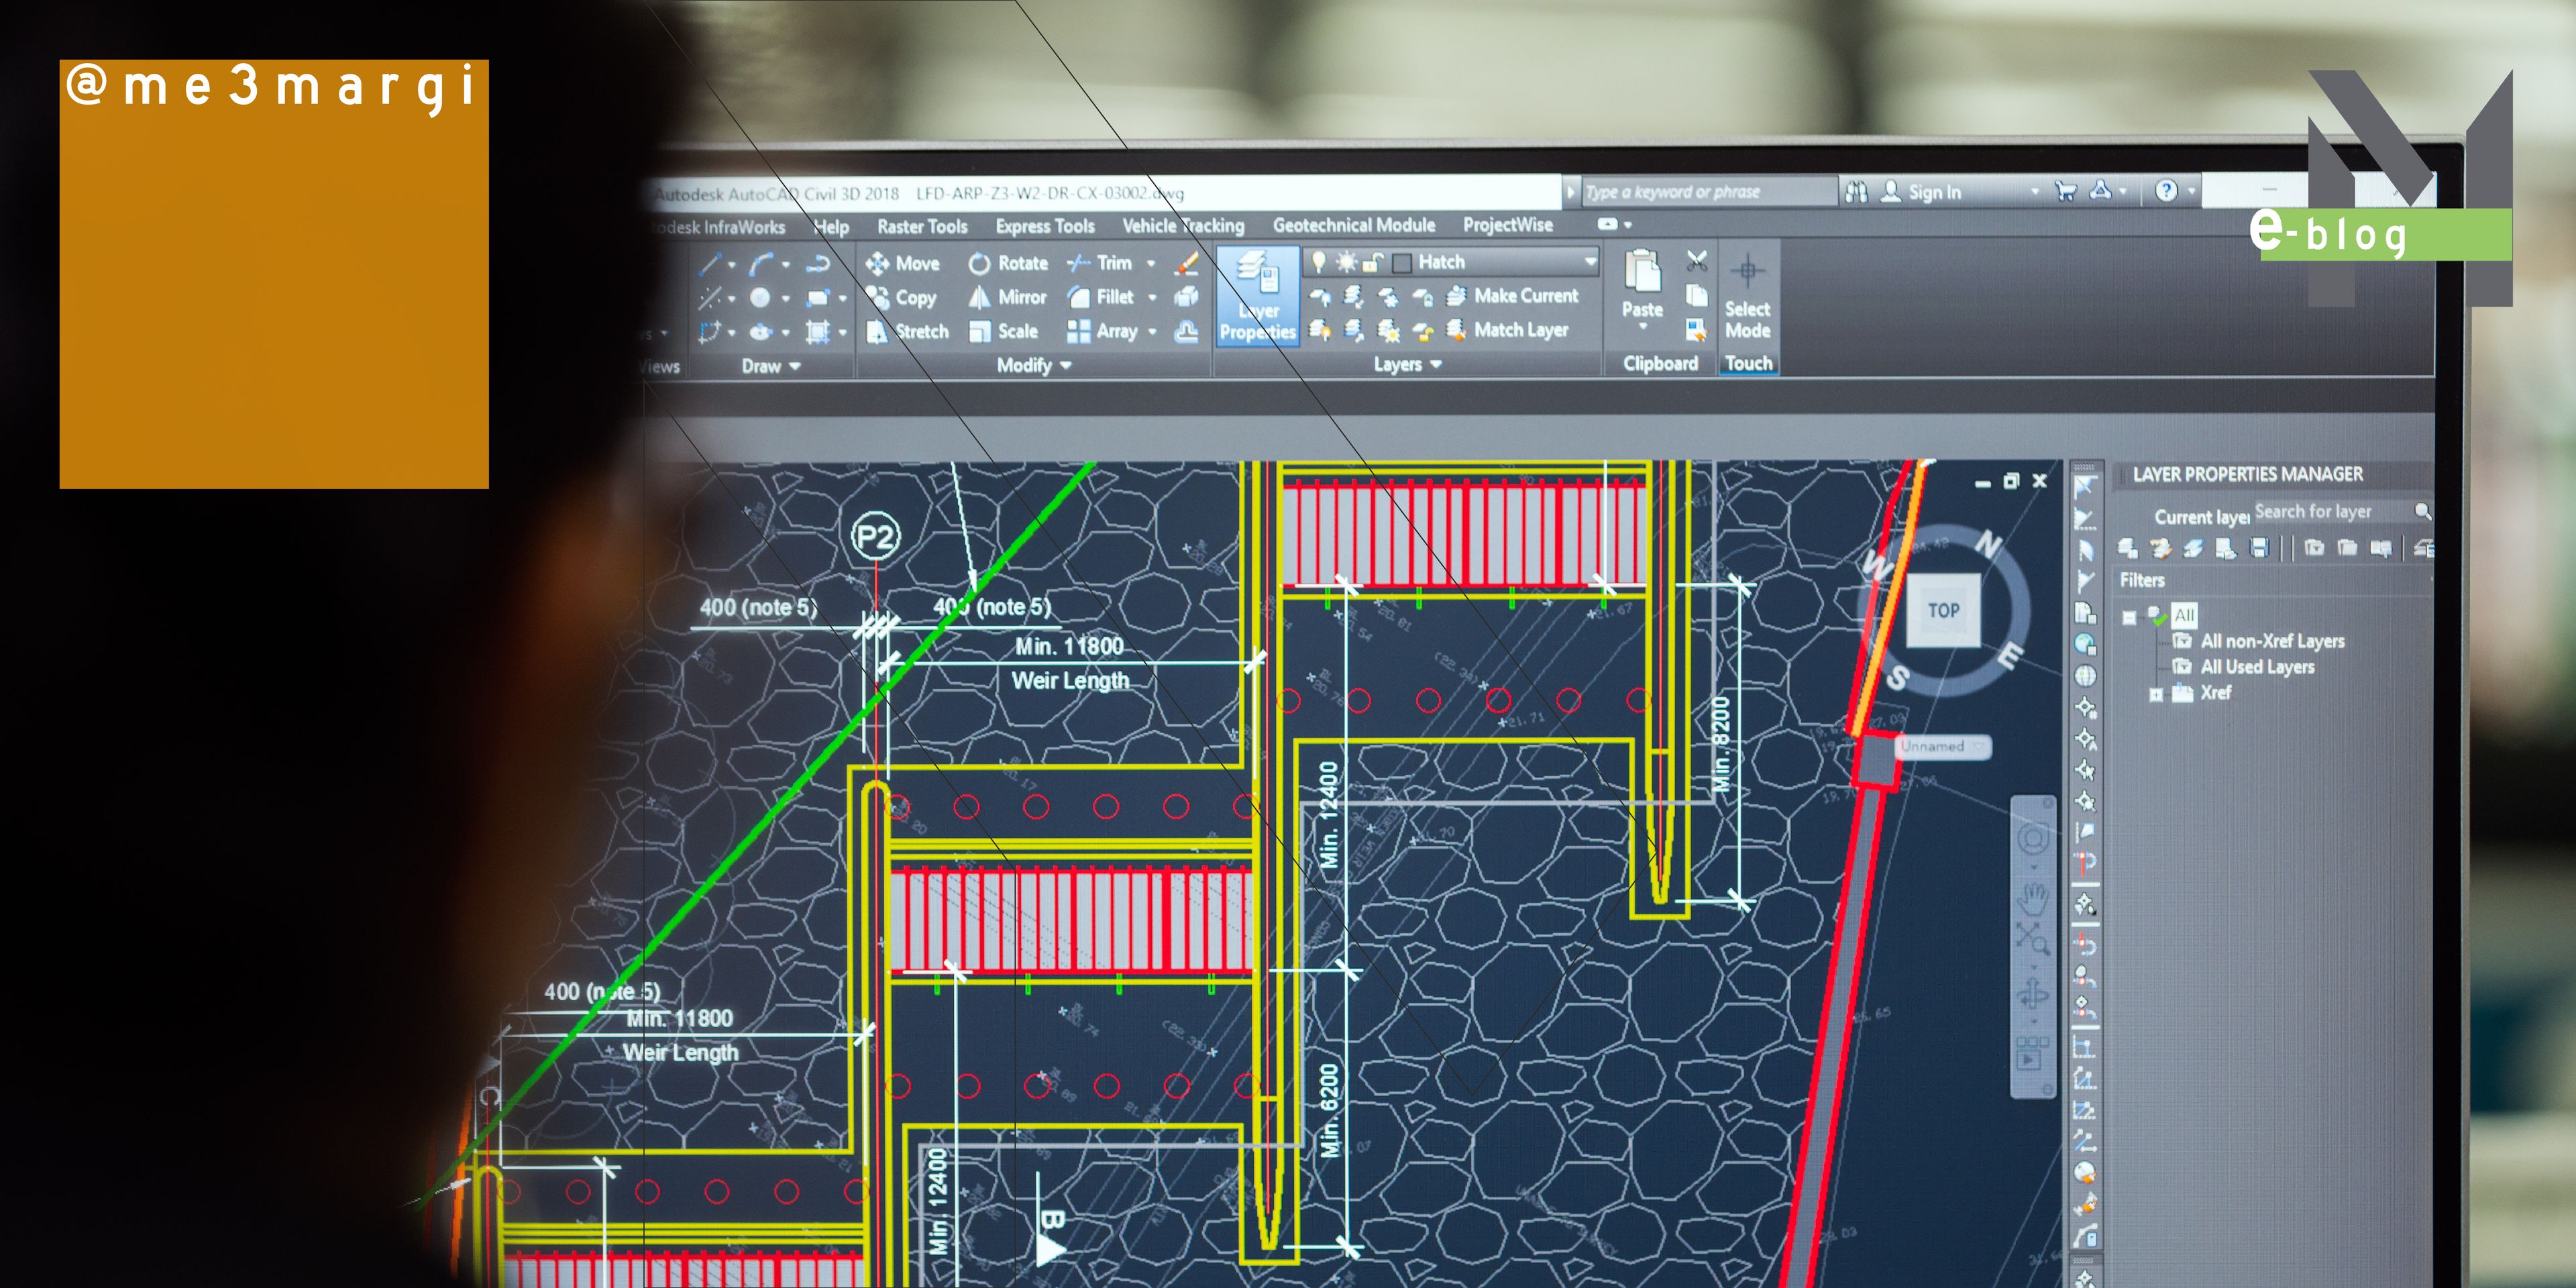Select the Arc draw tool

[762, 264]
